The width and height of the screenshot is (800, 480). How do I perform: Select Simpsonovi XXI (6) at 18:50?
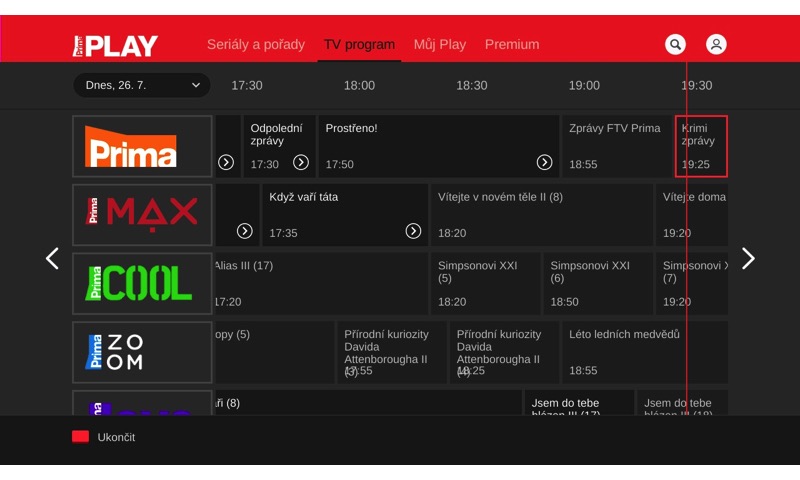(598, 284)
